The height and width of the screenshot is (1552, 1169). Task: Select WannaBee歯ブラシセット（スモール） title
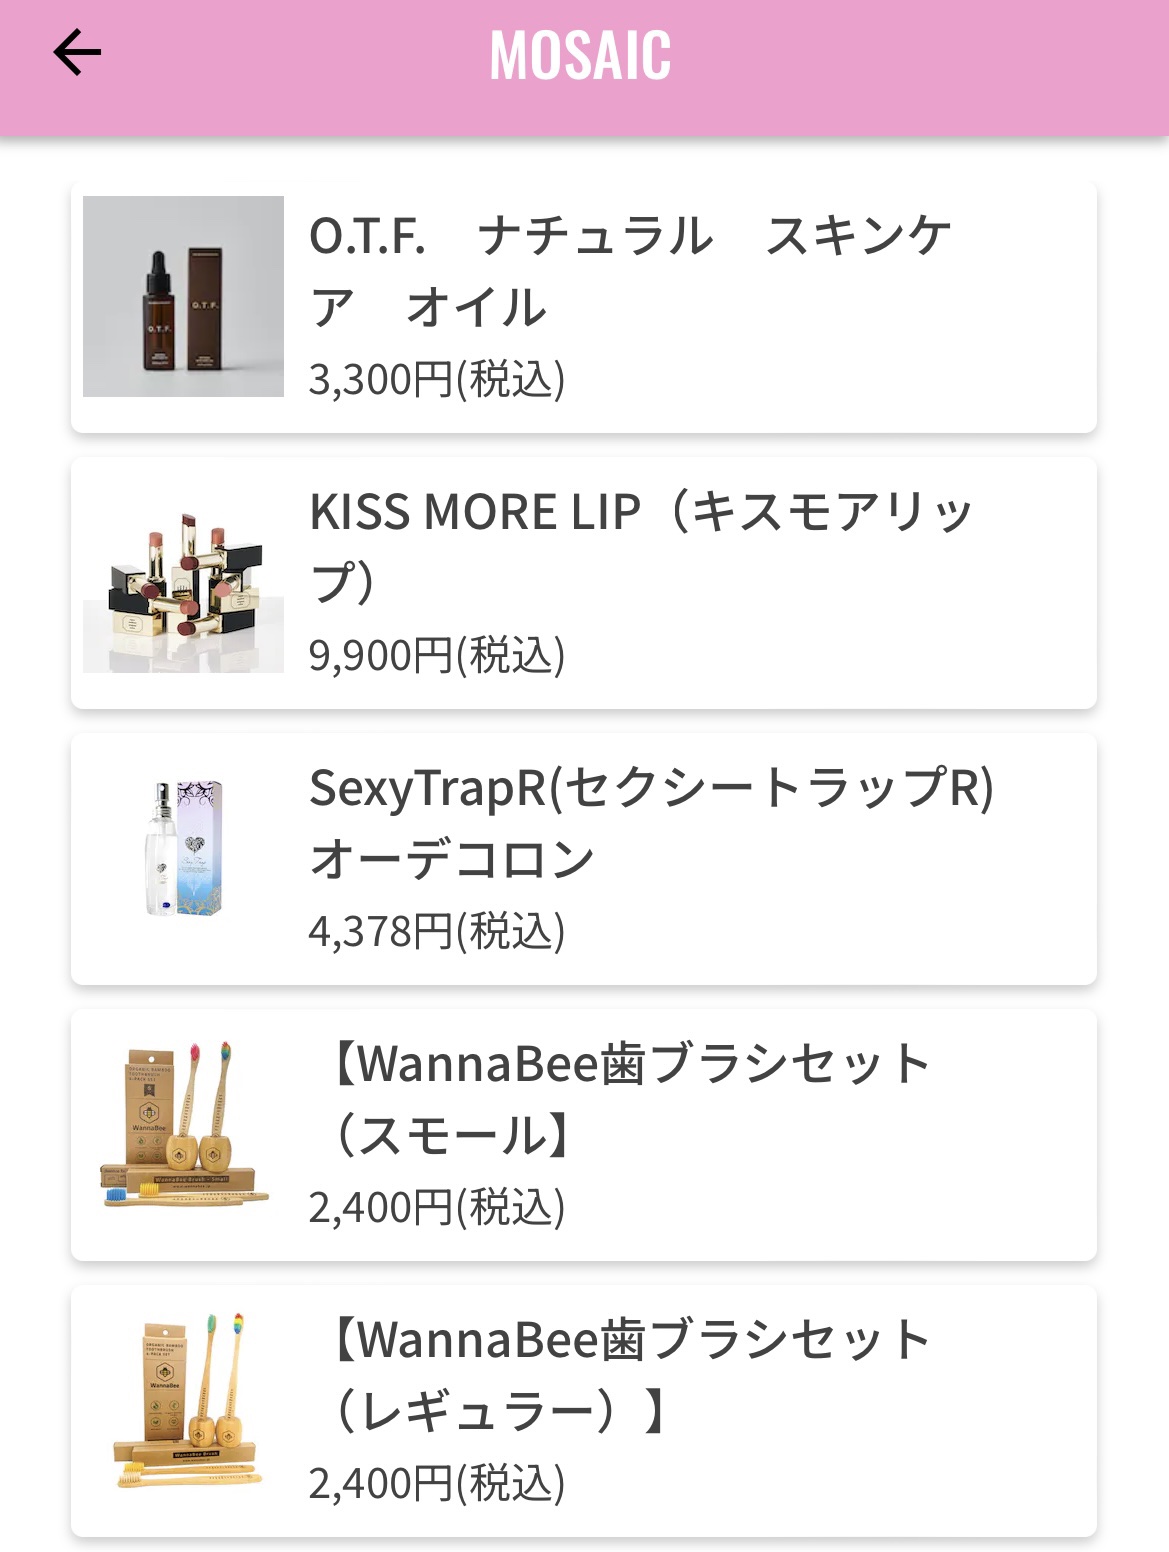point(630,1099)
